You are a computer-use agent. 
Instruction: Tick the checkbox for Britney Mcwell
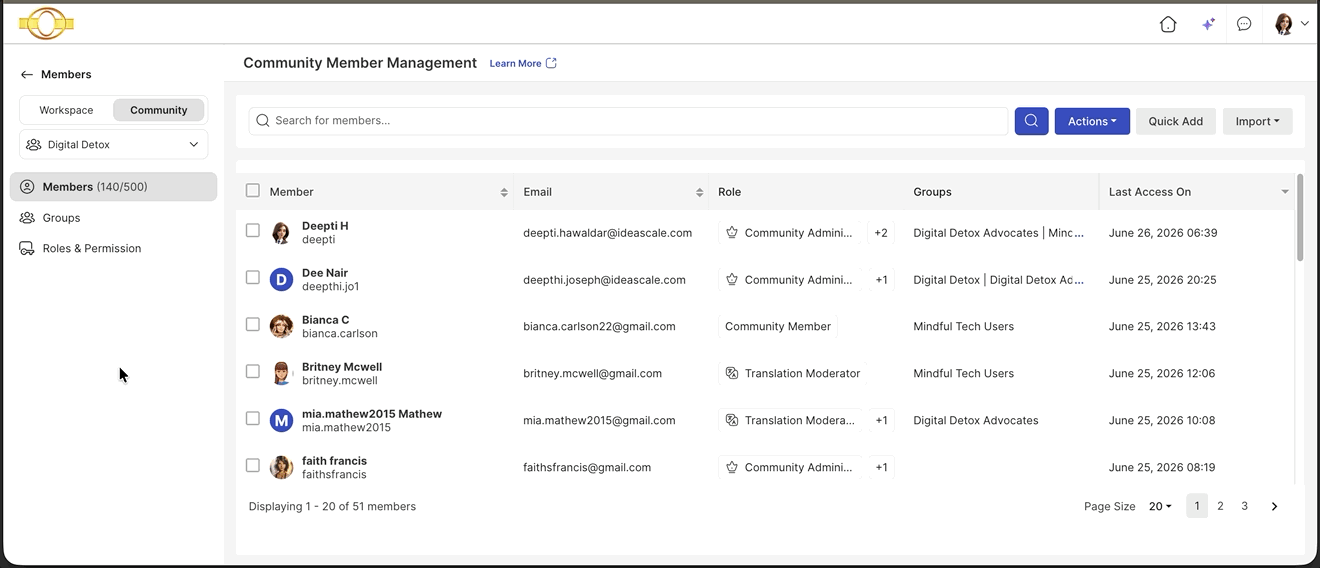253,371
